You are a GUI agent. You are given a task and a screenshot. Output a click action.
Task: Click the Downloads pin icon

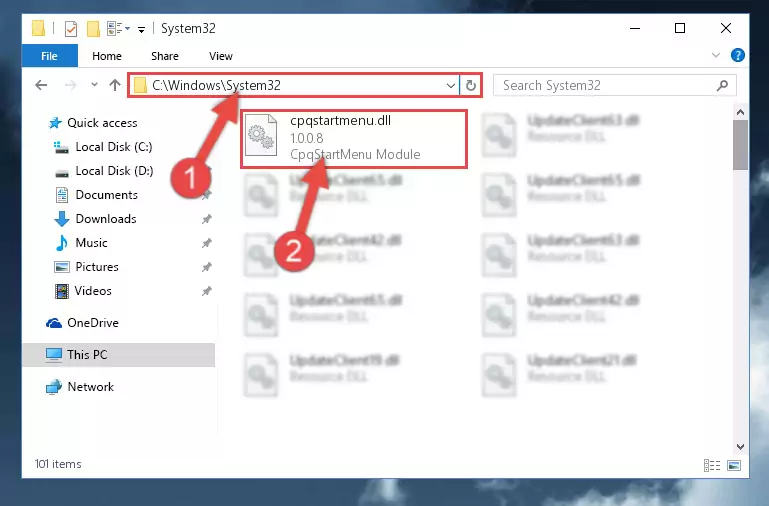point(207,219)
